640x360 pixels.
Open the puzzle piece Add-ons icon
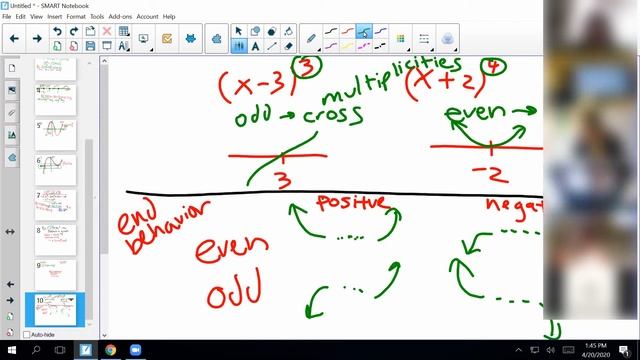coord(217,39)
